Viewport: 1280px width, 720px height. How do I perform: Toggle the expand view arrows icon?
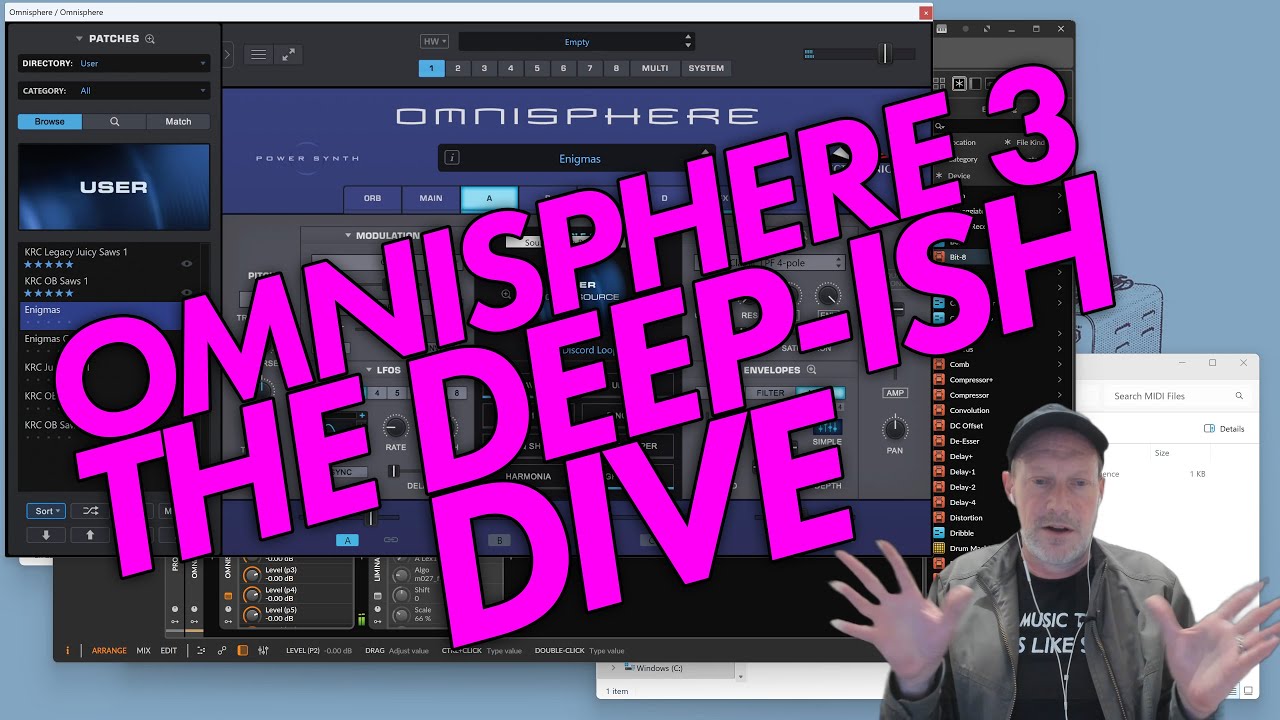click(288, 55)
